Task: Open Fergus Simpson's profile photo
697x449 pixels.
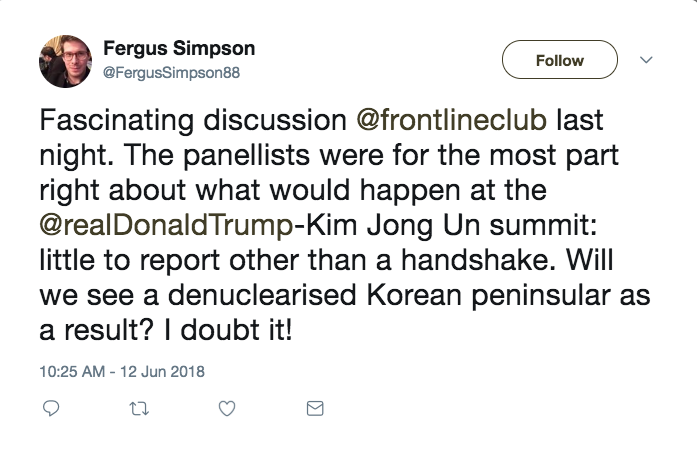Action: 65,62
